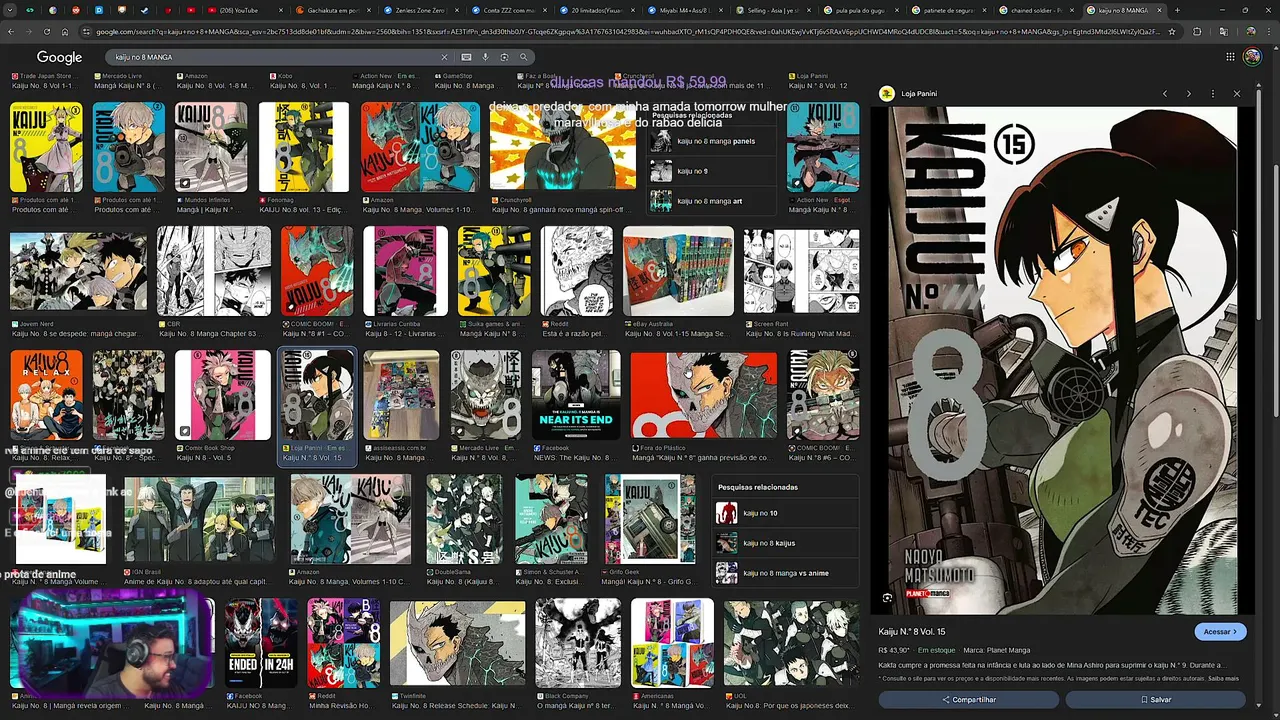
Task: Open the large Kaiju Vol. 15 cover image
Action: coord(1063,361)
